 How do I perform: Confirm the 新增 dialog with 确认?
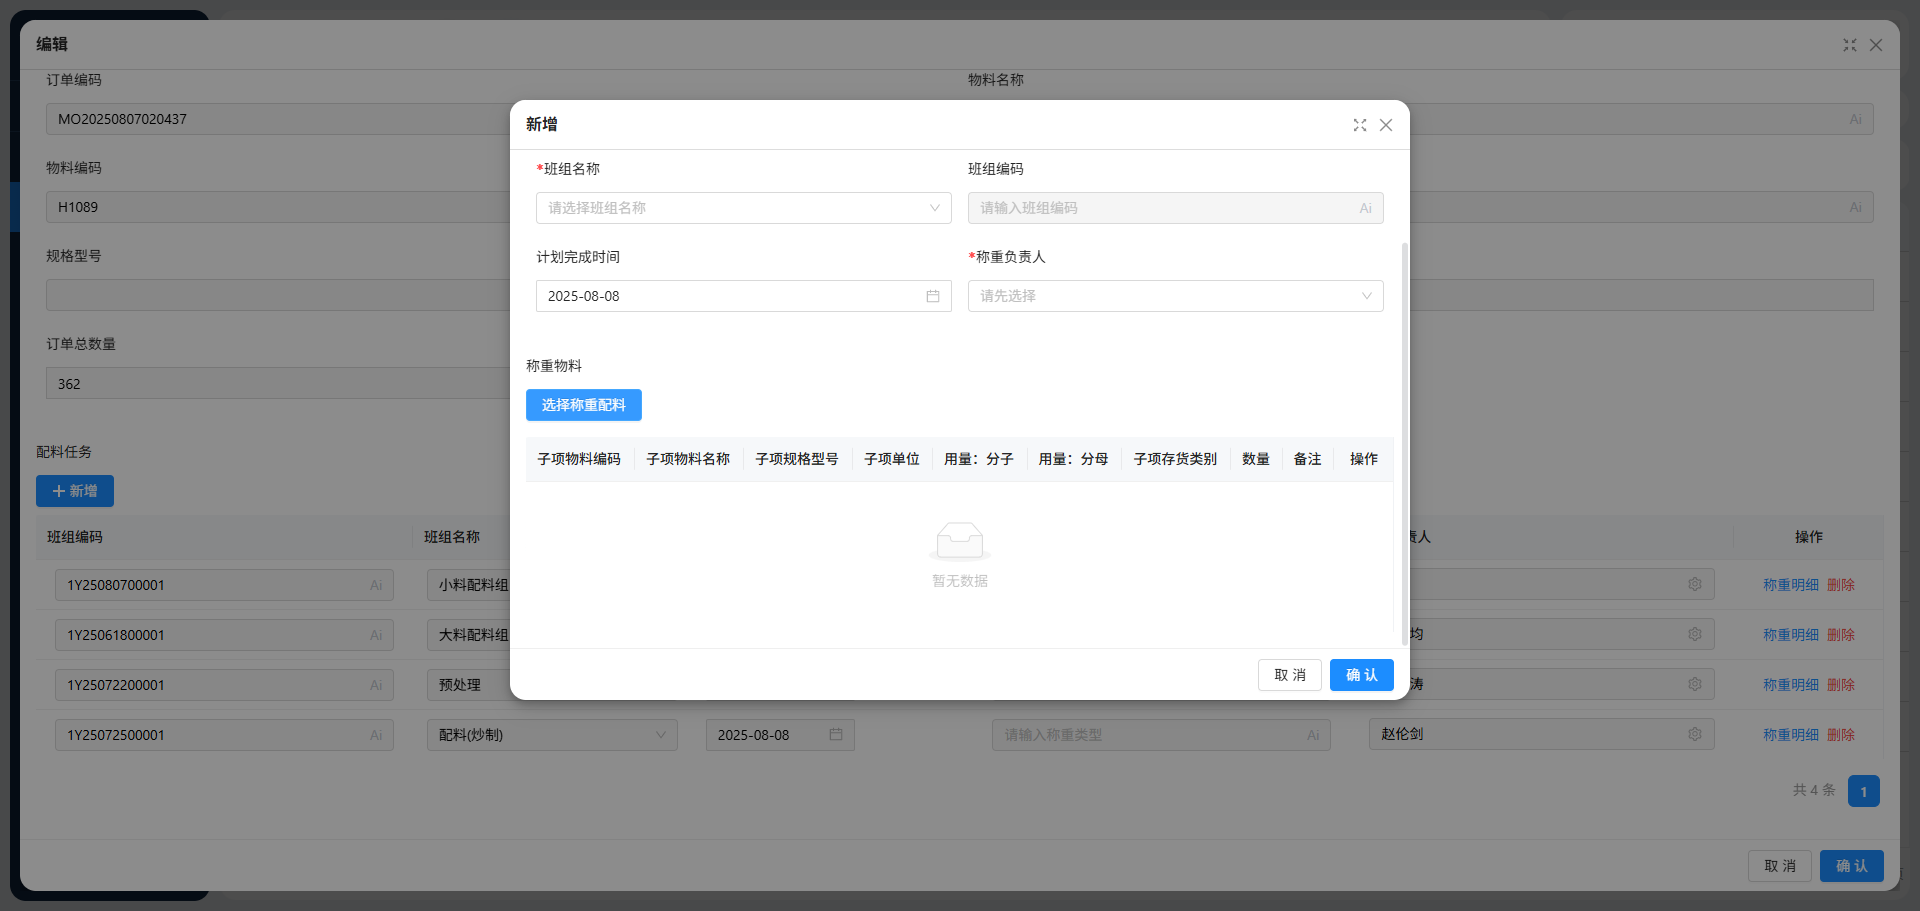click(1361, 675)
